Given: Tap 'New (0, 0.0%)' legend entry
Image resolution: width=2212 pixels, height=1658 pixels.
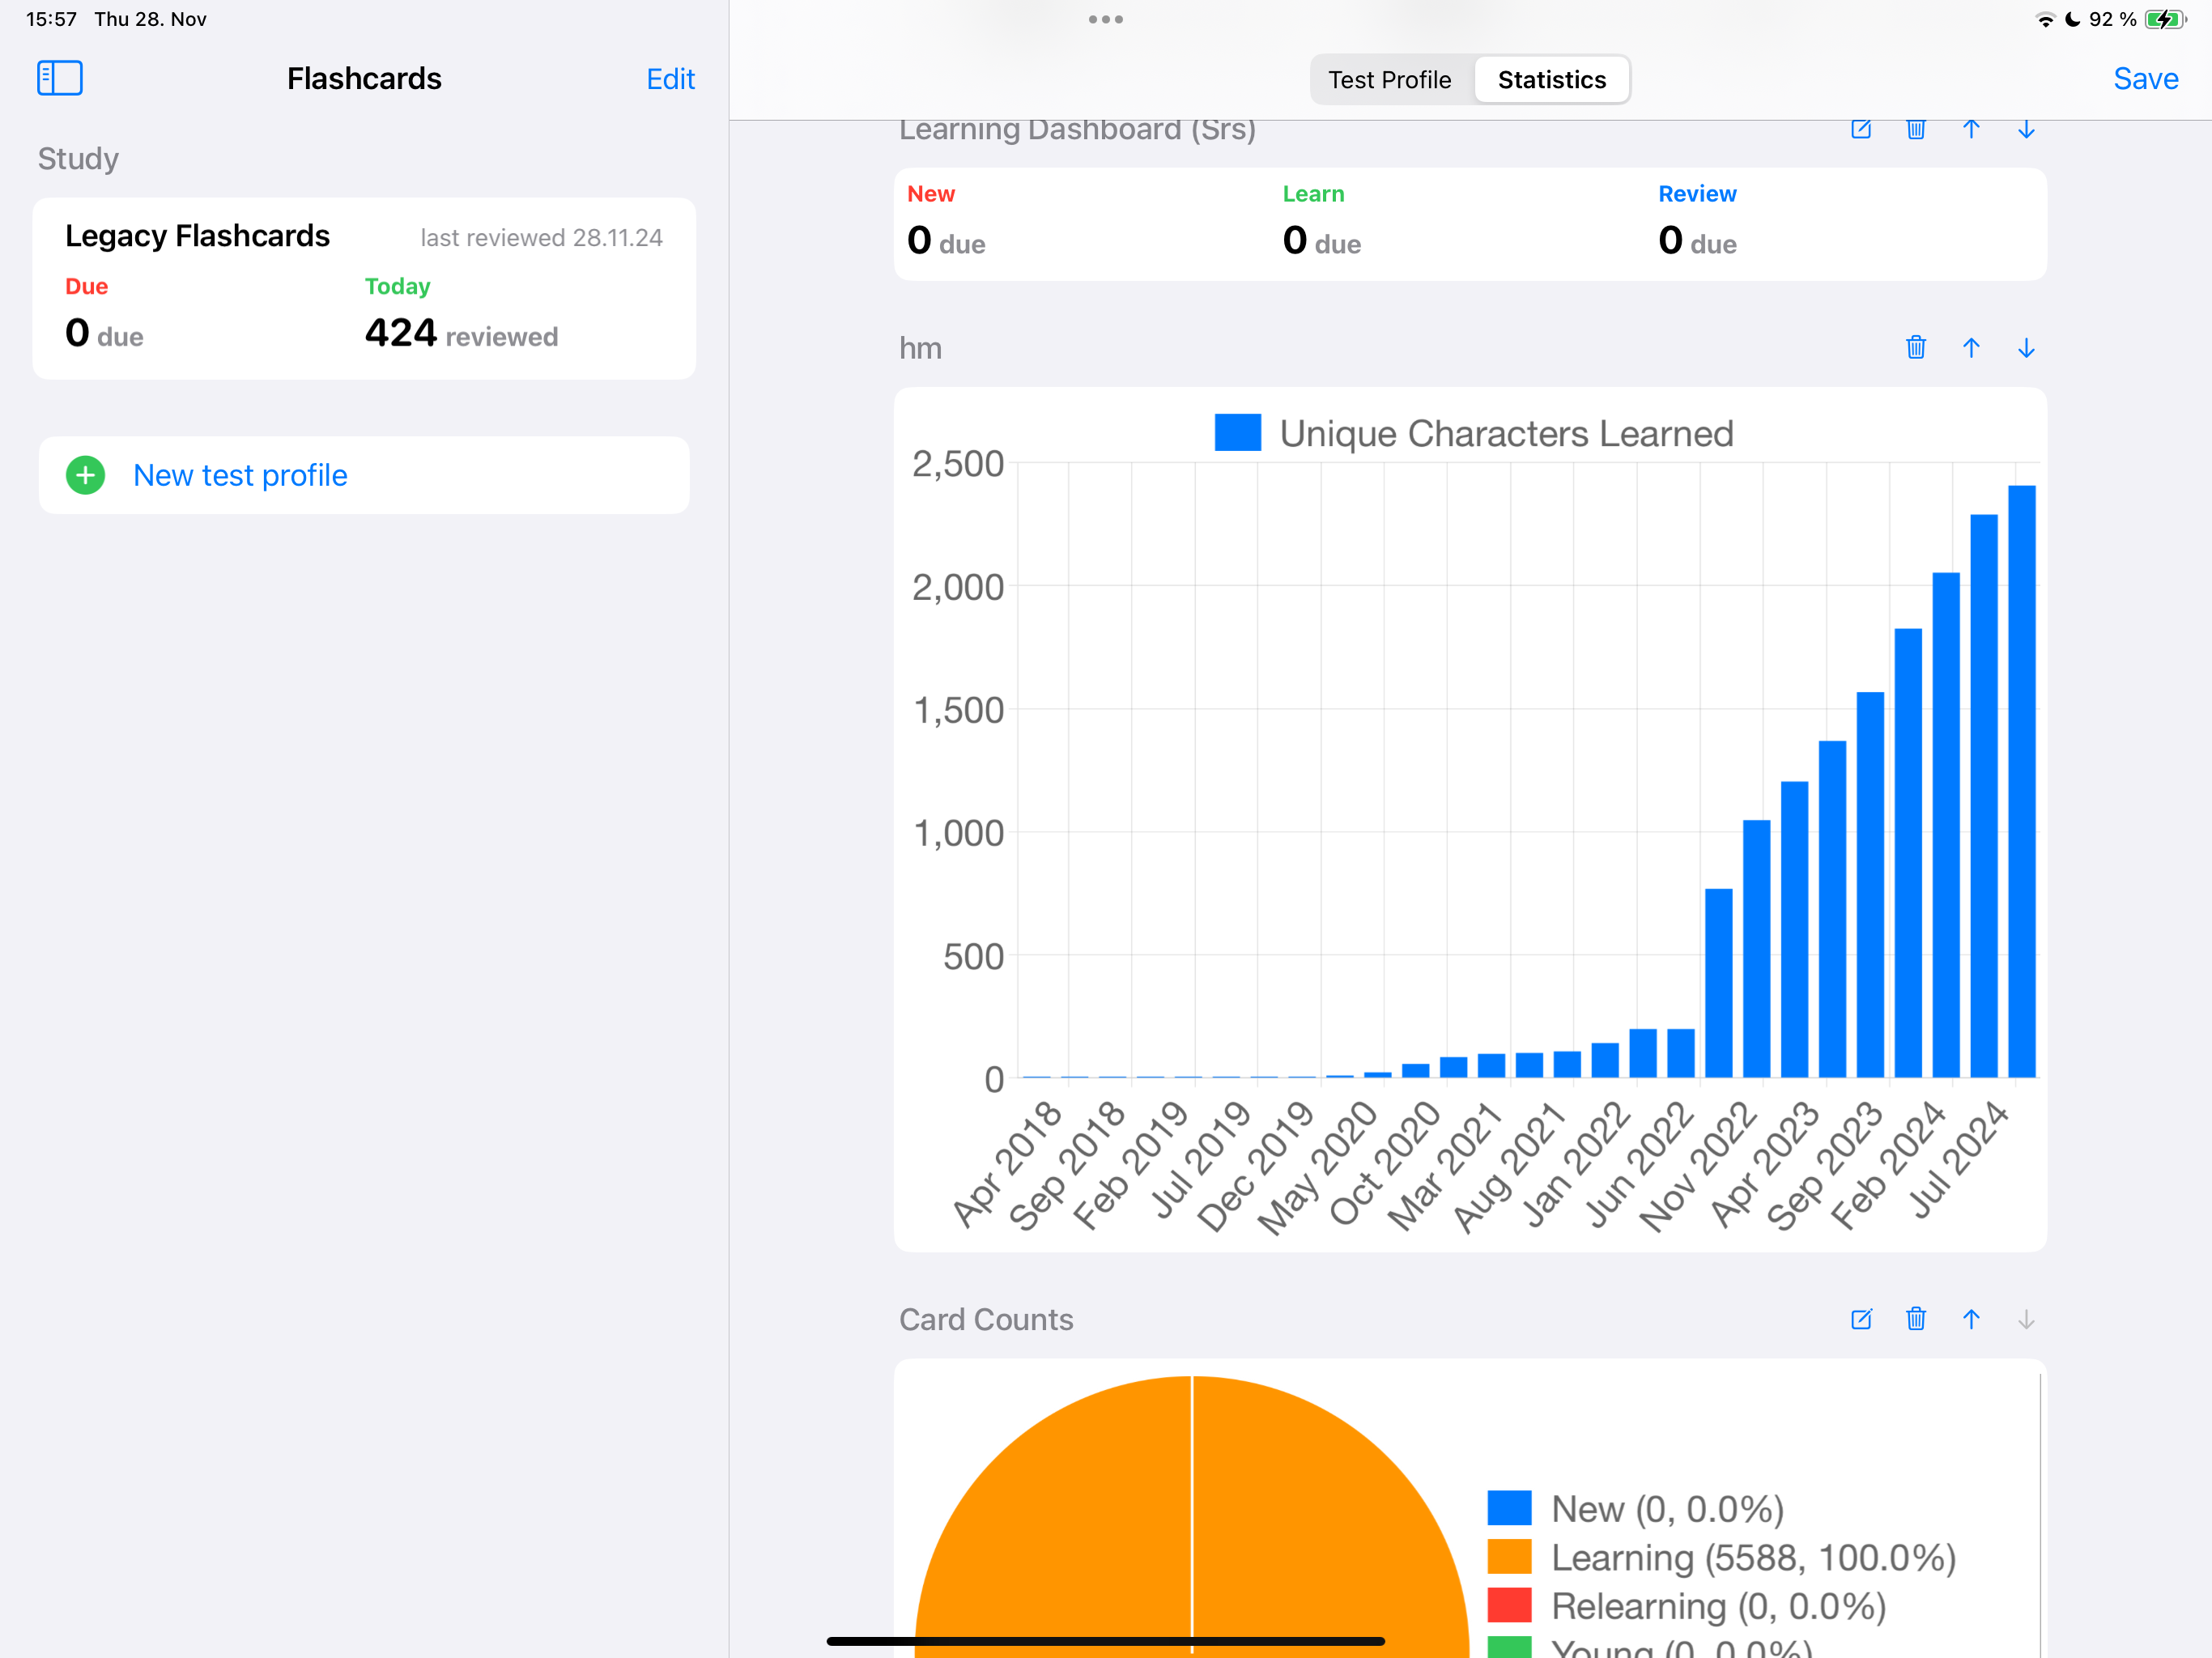Looking at the screenshot, I should coord(1667,1509).
